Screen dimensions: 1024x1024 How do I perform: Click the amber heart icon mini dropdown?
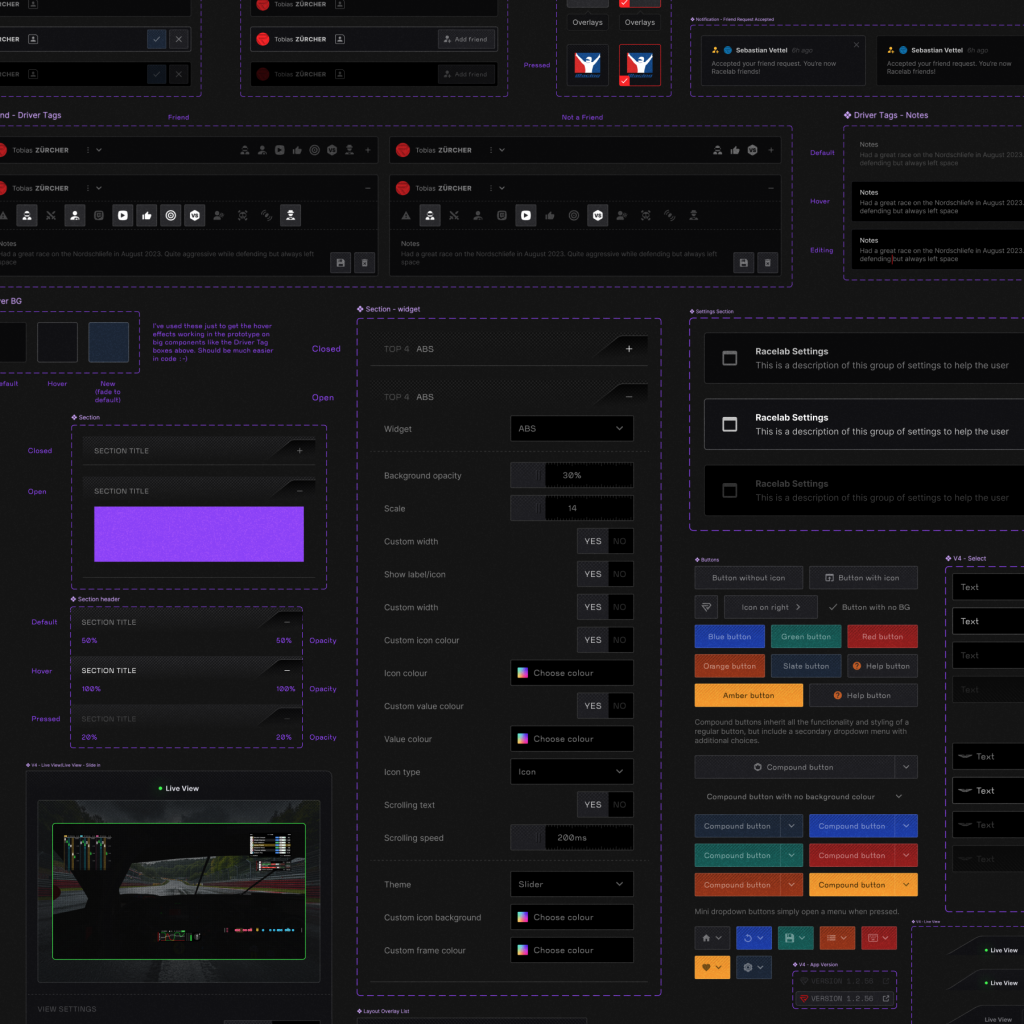(x=711, y=967)
